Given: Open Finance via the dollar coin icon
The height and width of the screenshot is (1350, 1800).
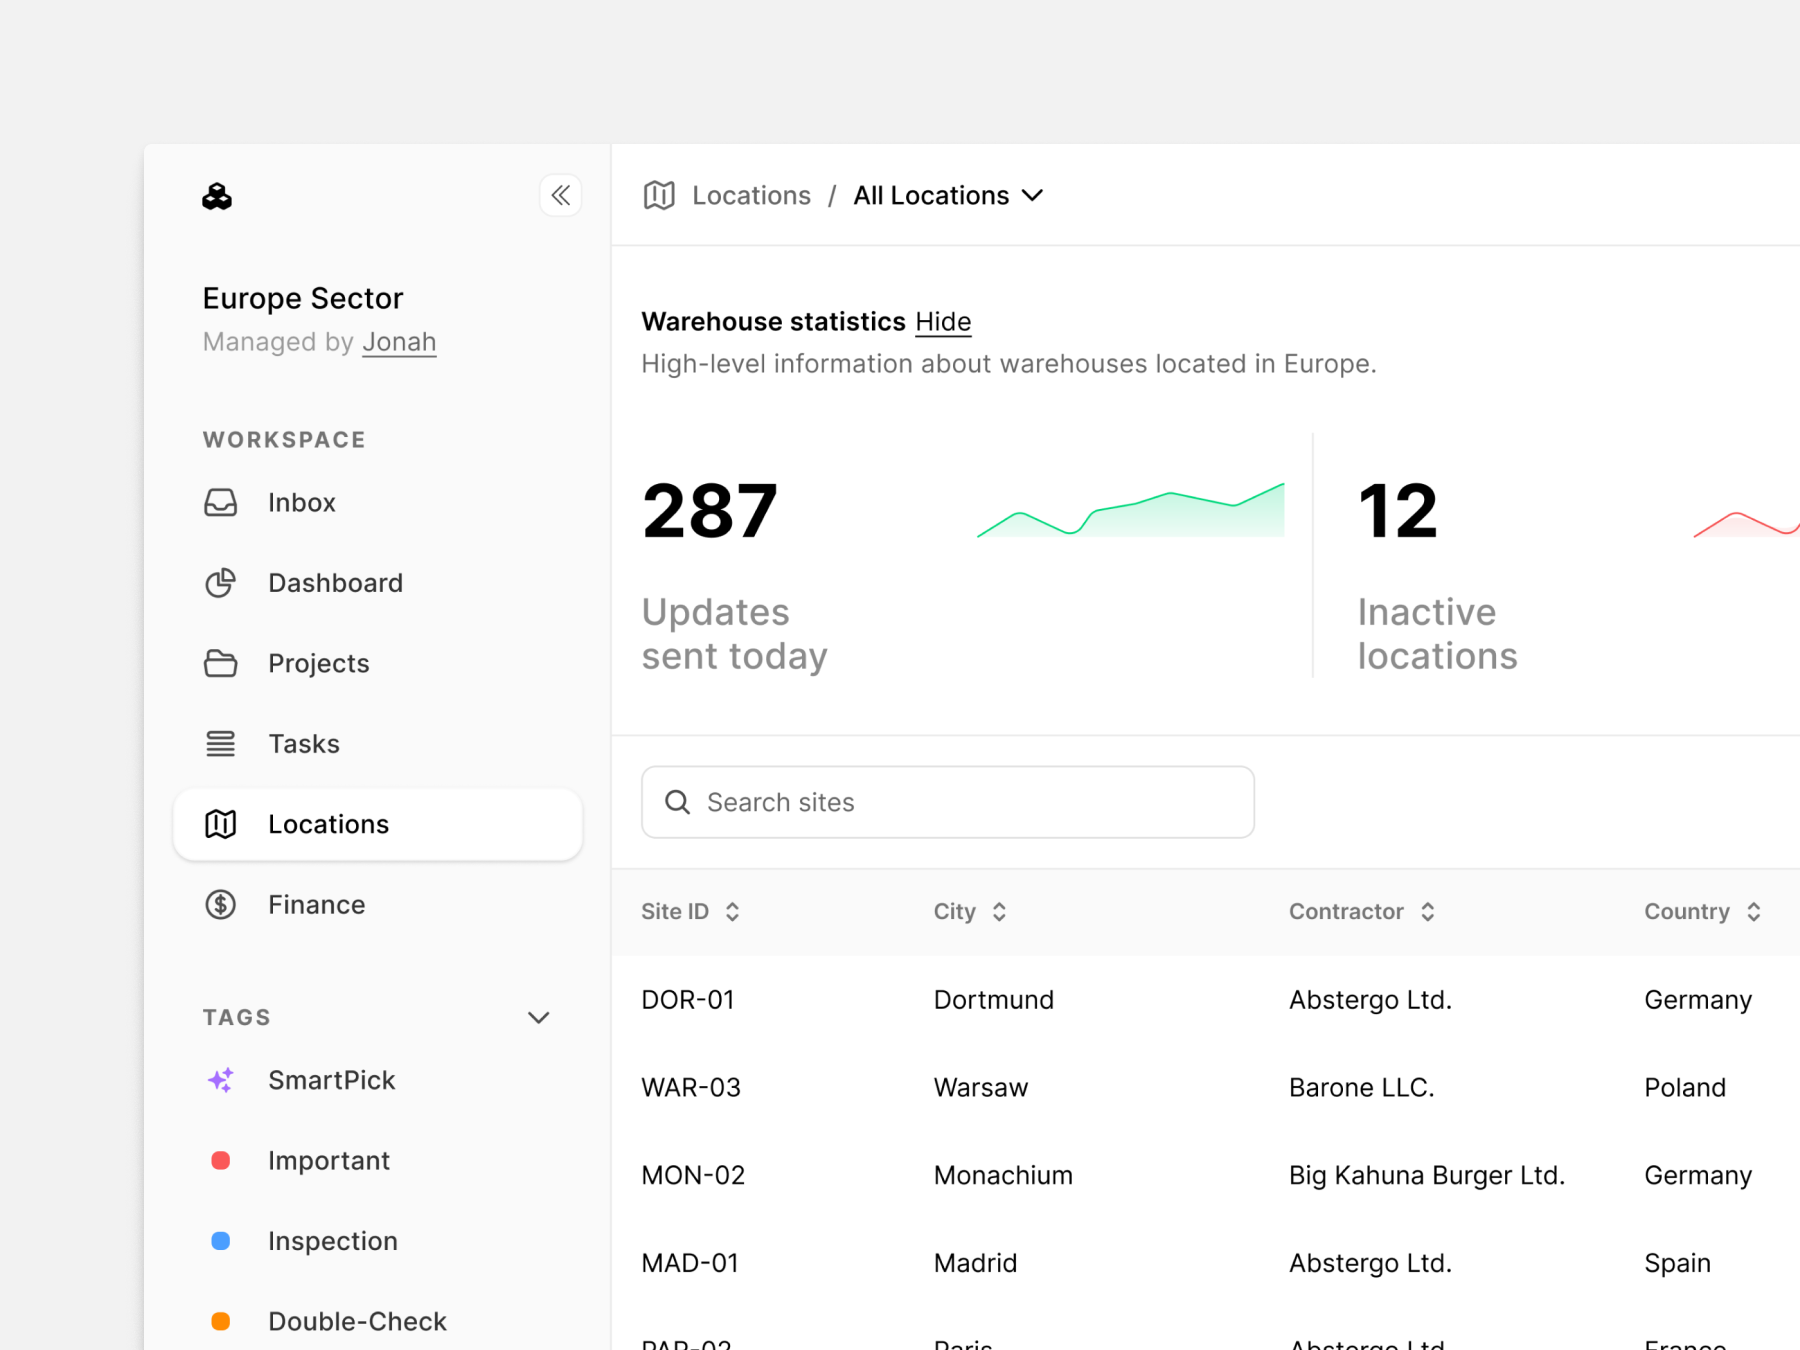Looking at the screenshot, I should (x=221, y=904).
